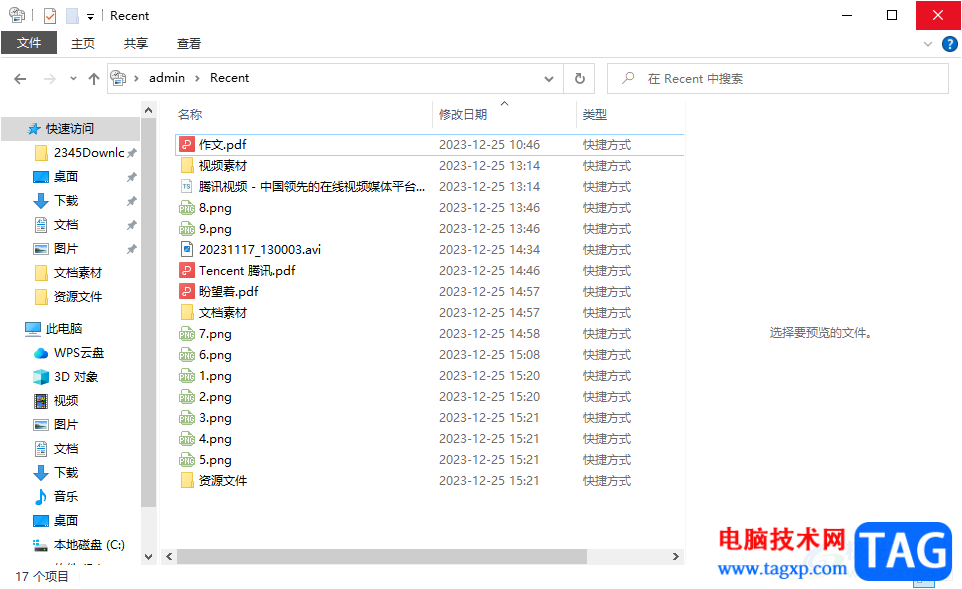Open the quick access toolbar customize dropdown
The width and height of the screenshot is (962, 589).
(x=90, y=17)
